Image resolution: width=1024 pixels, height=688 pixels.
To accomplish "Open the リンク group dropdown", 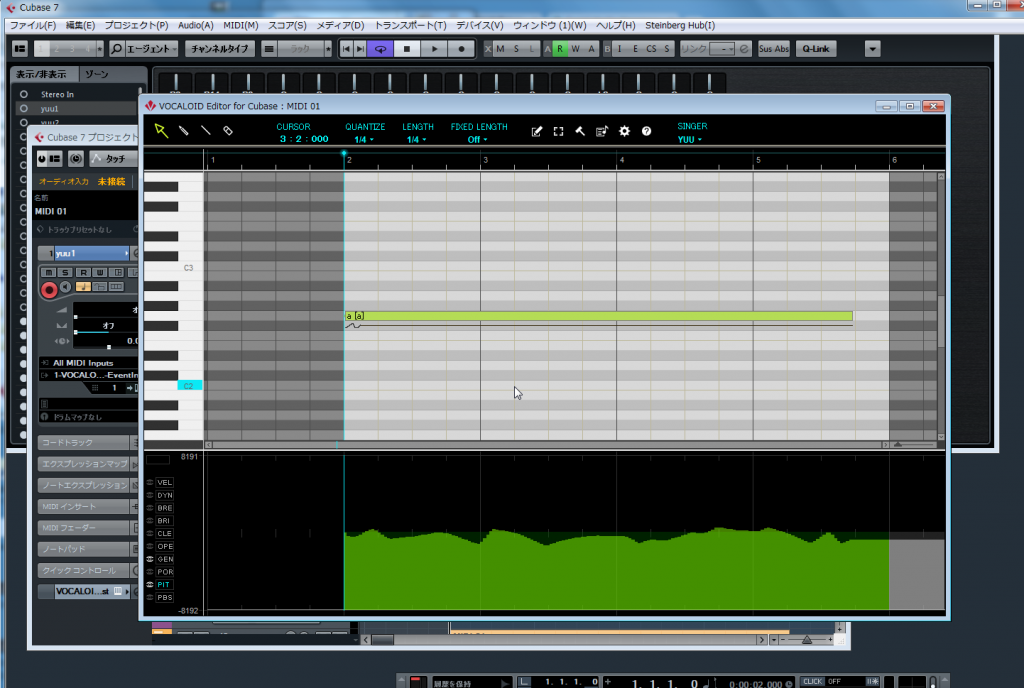I will point(722,49).
